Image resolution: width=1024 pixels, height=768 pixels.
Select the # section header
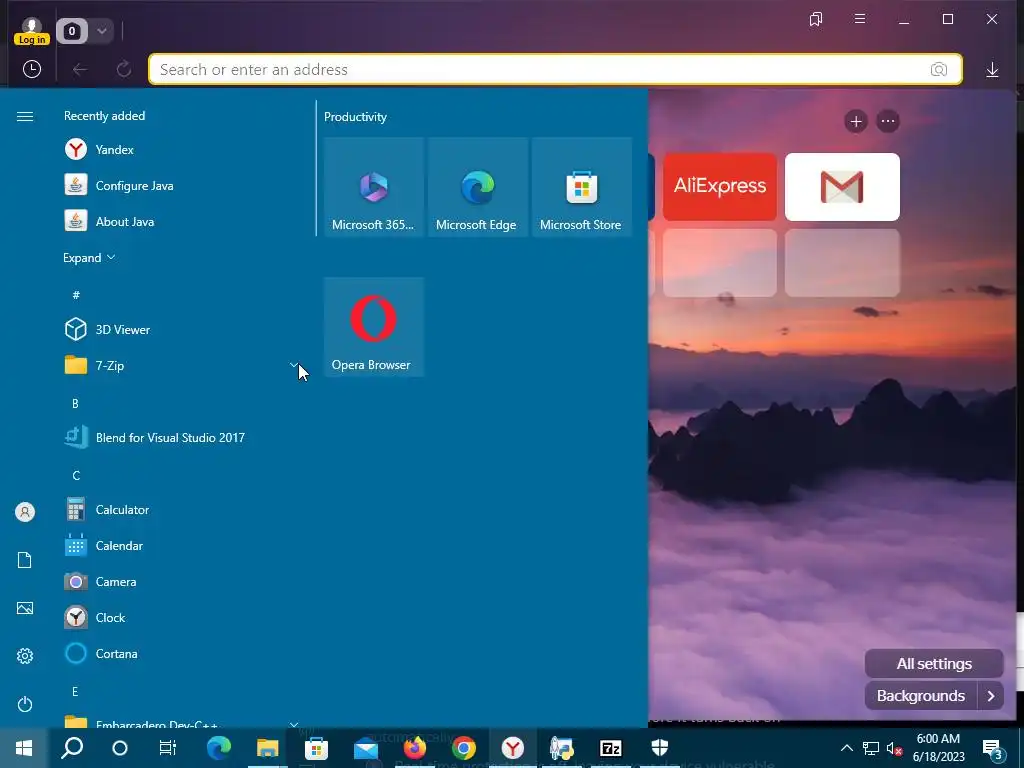[x=76, y=295]
